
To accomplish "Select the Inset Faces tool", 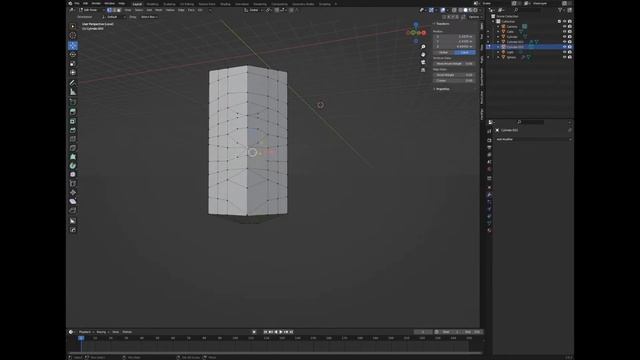I will (73, 121).
